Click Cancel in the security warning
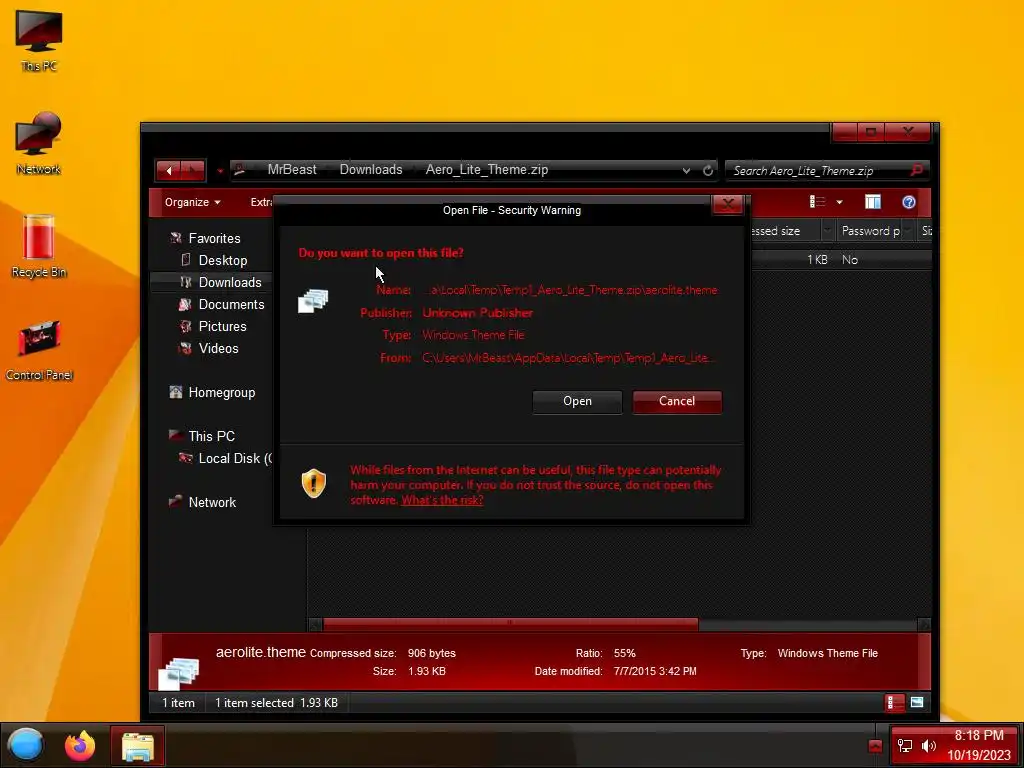 (677, 402)
